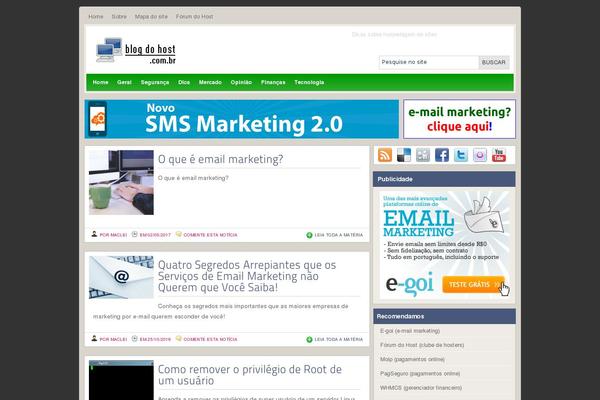Click comment bubble icon under first article

178,234
